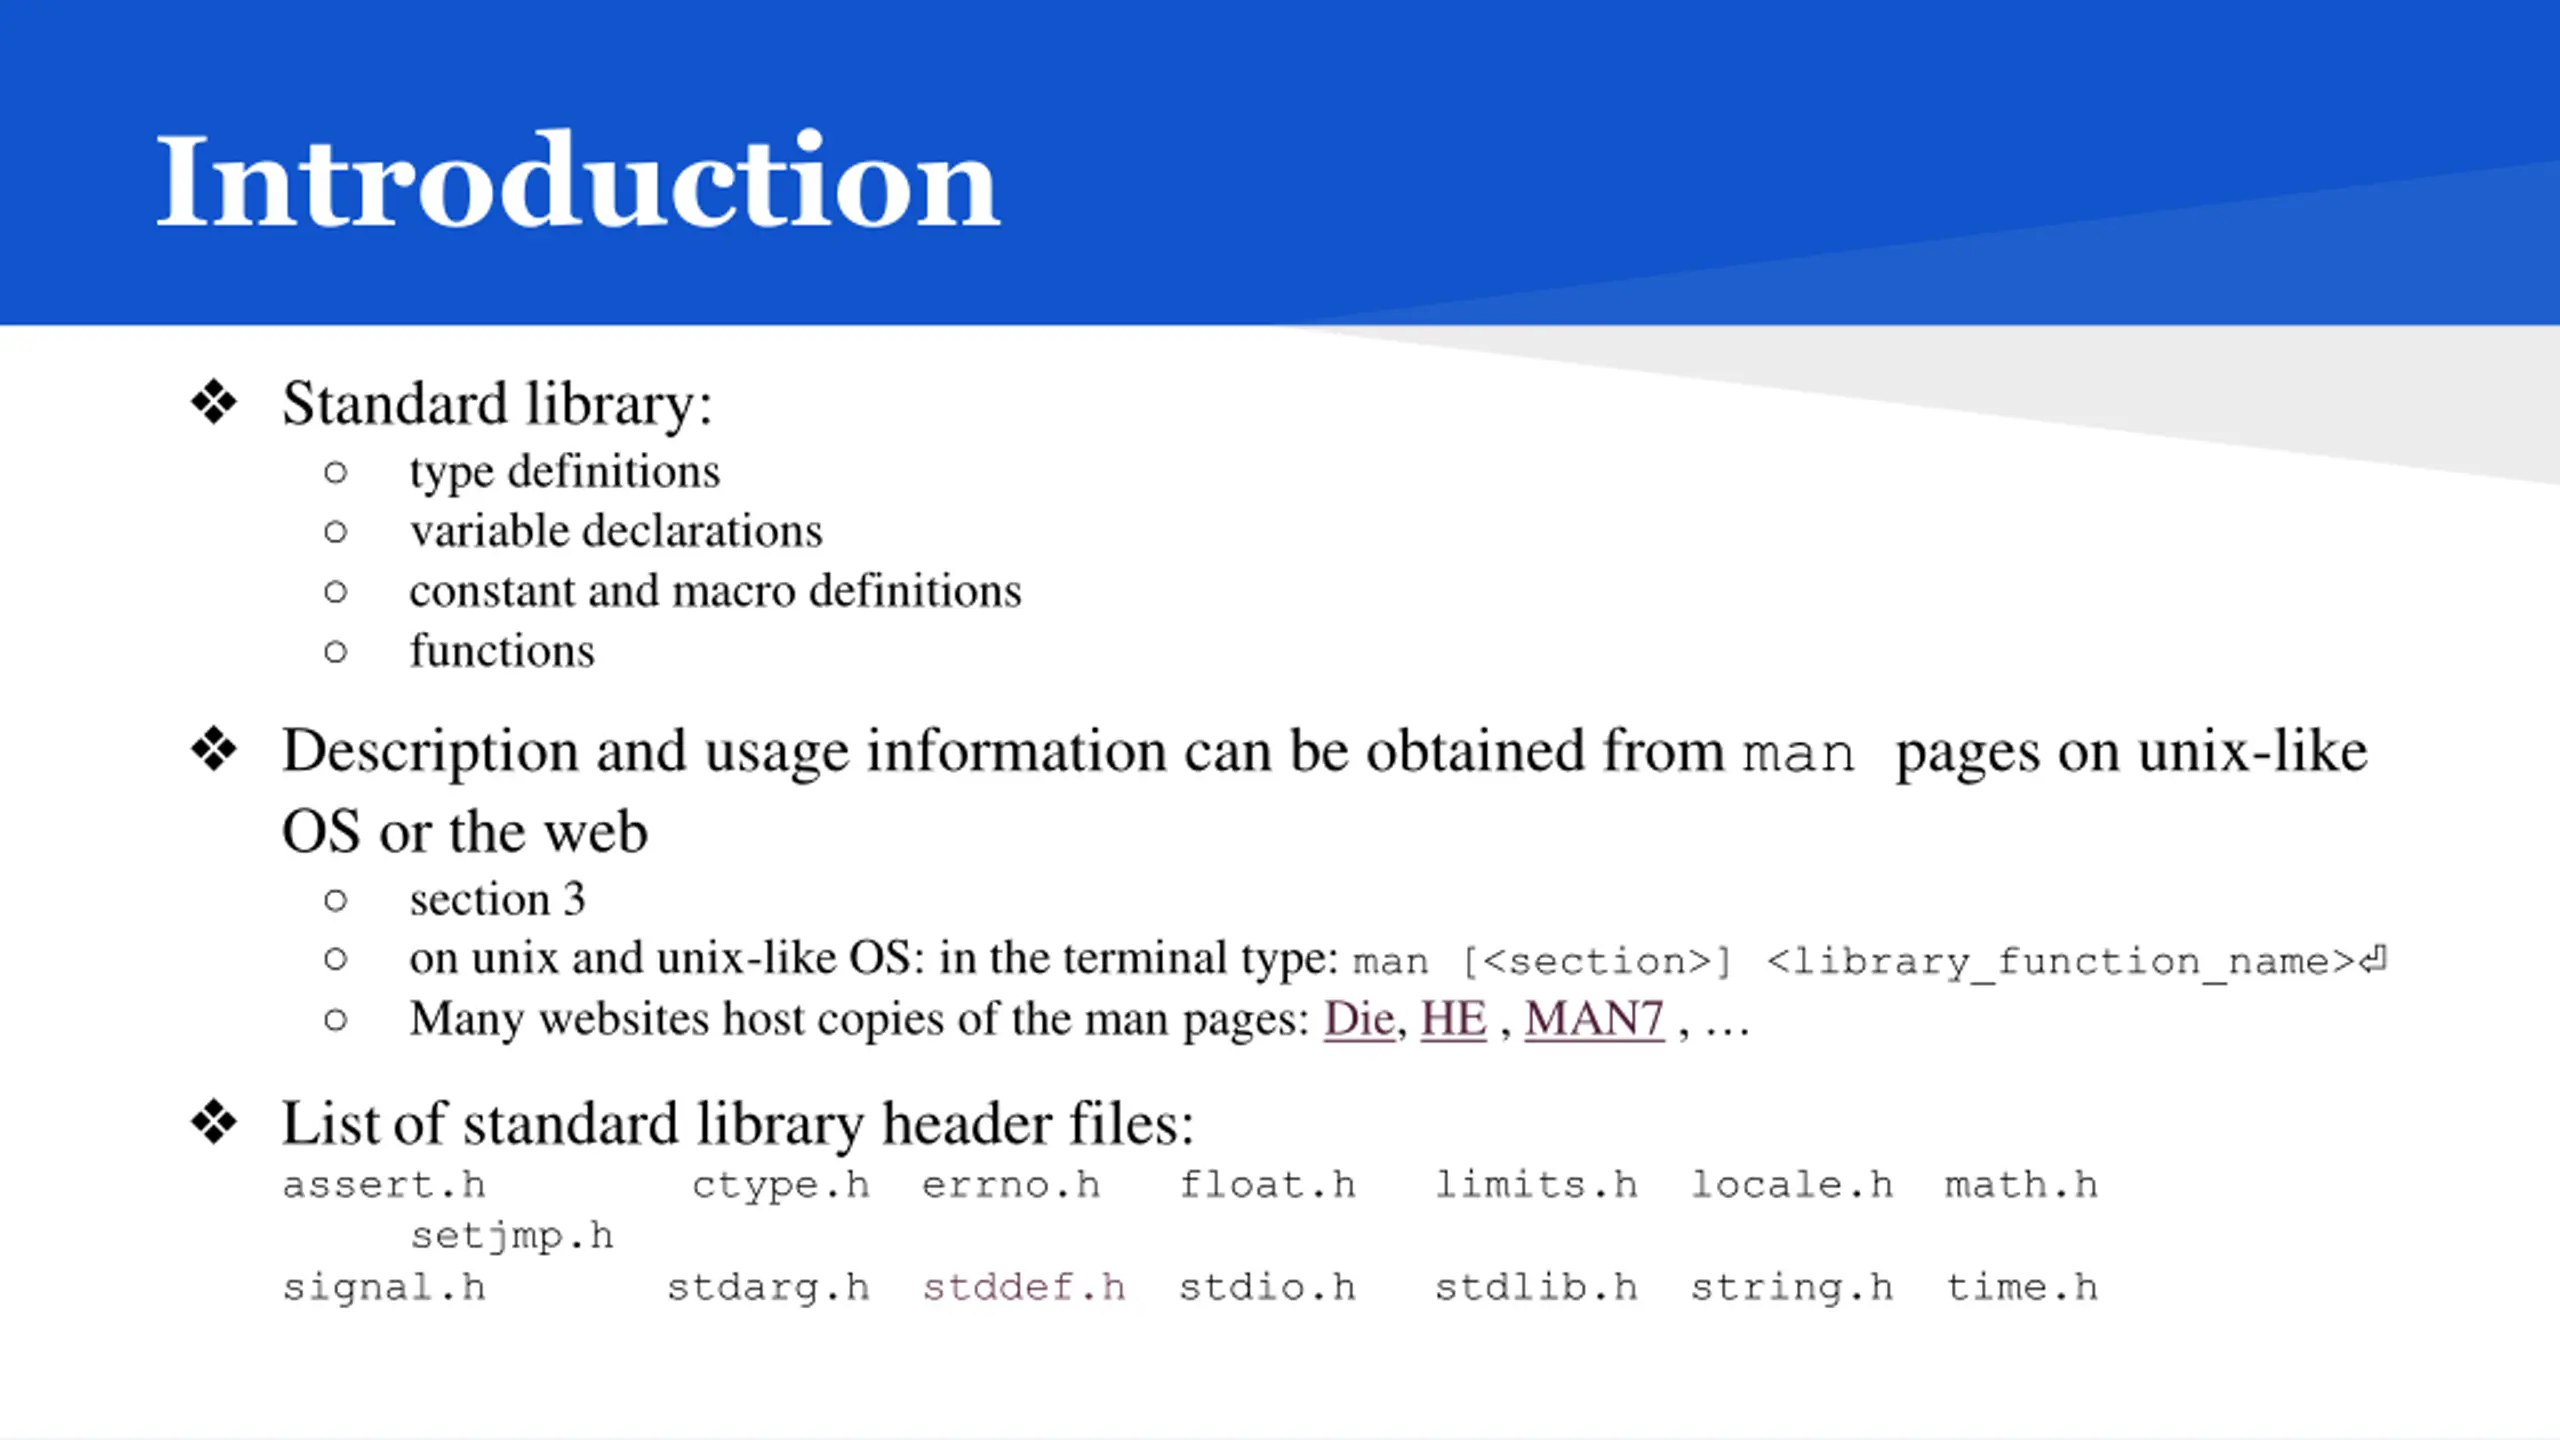The width and height of the screenshot is (2560, 1440).
Task: Click the float.h header name
Action: coord(1267,1185)
